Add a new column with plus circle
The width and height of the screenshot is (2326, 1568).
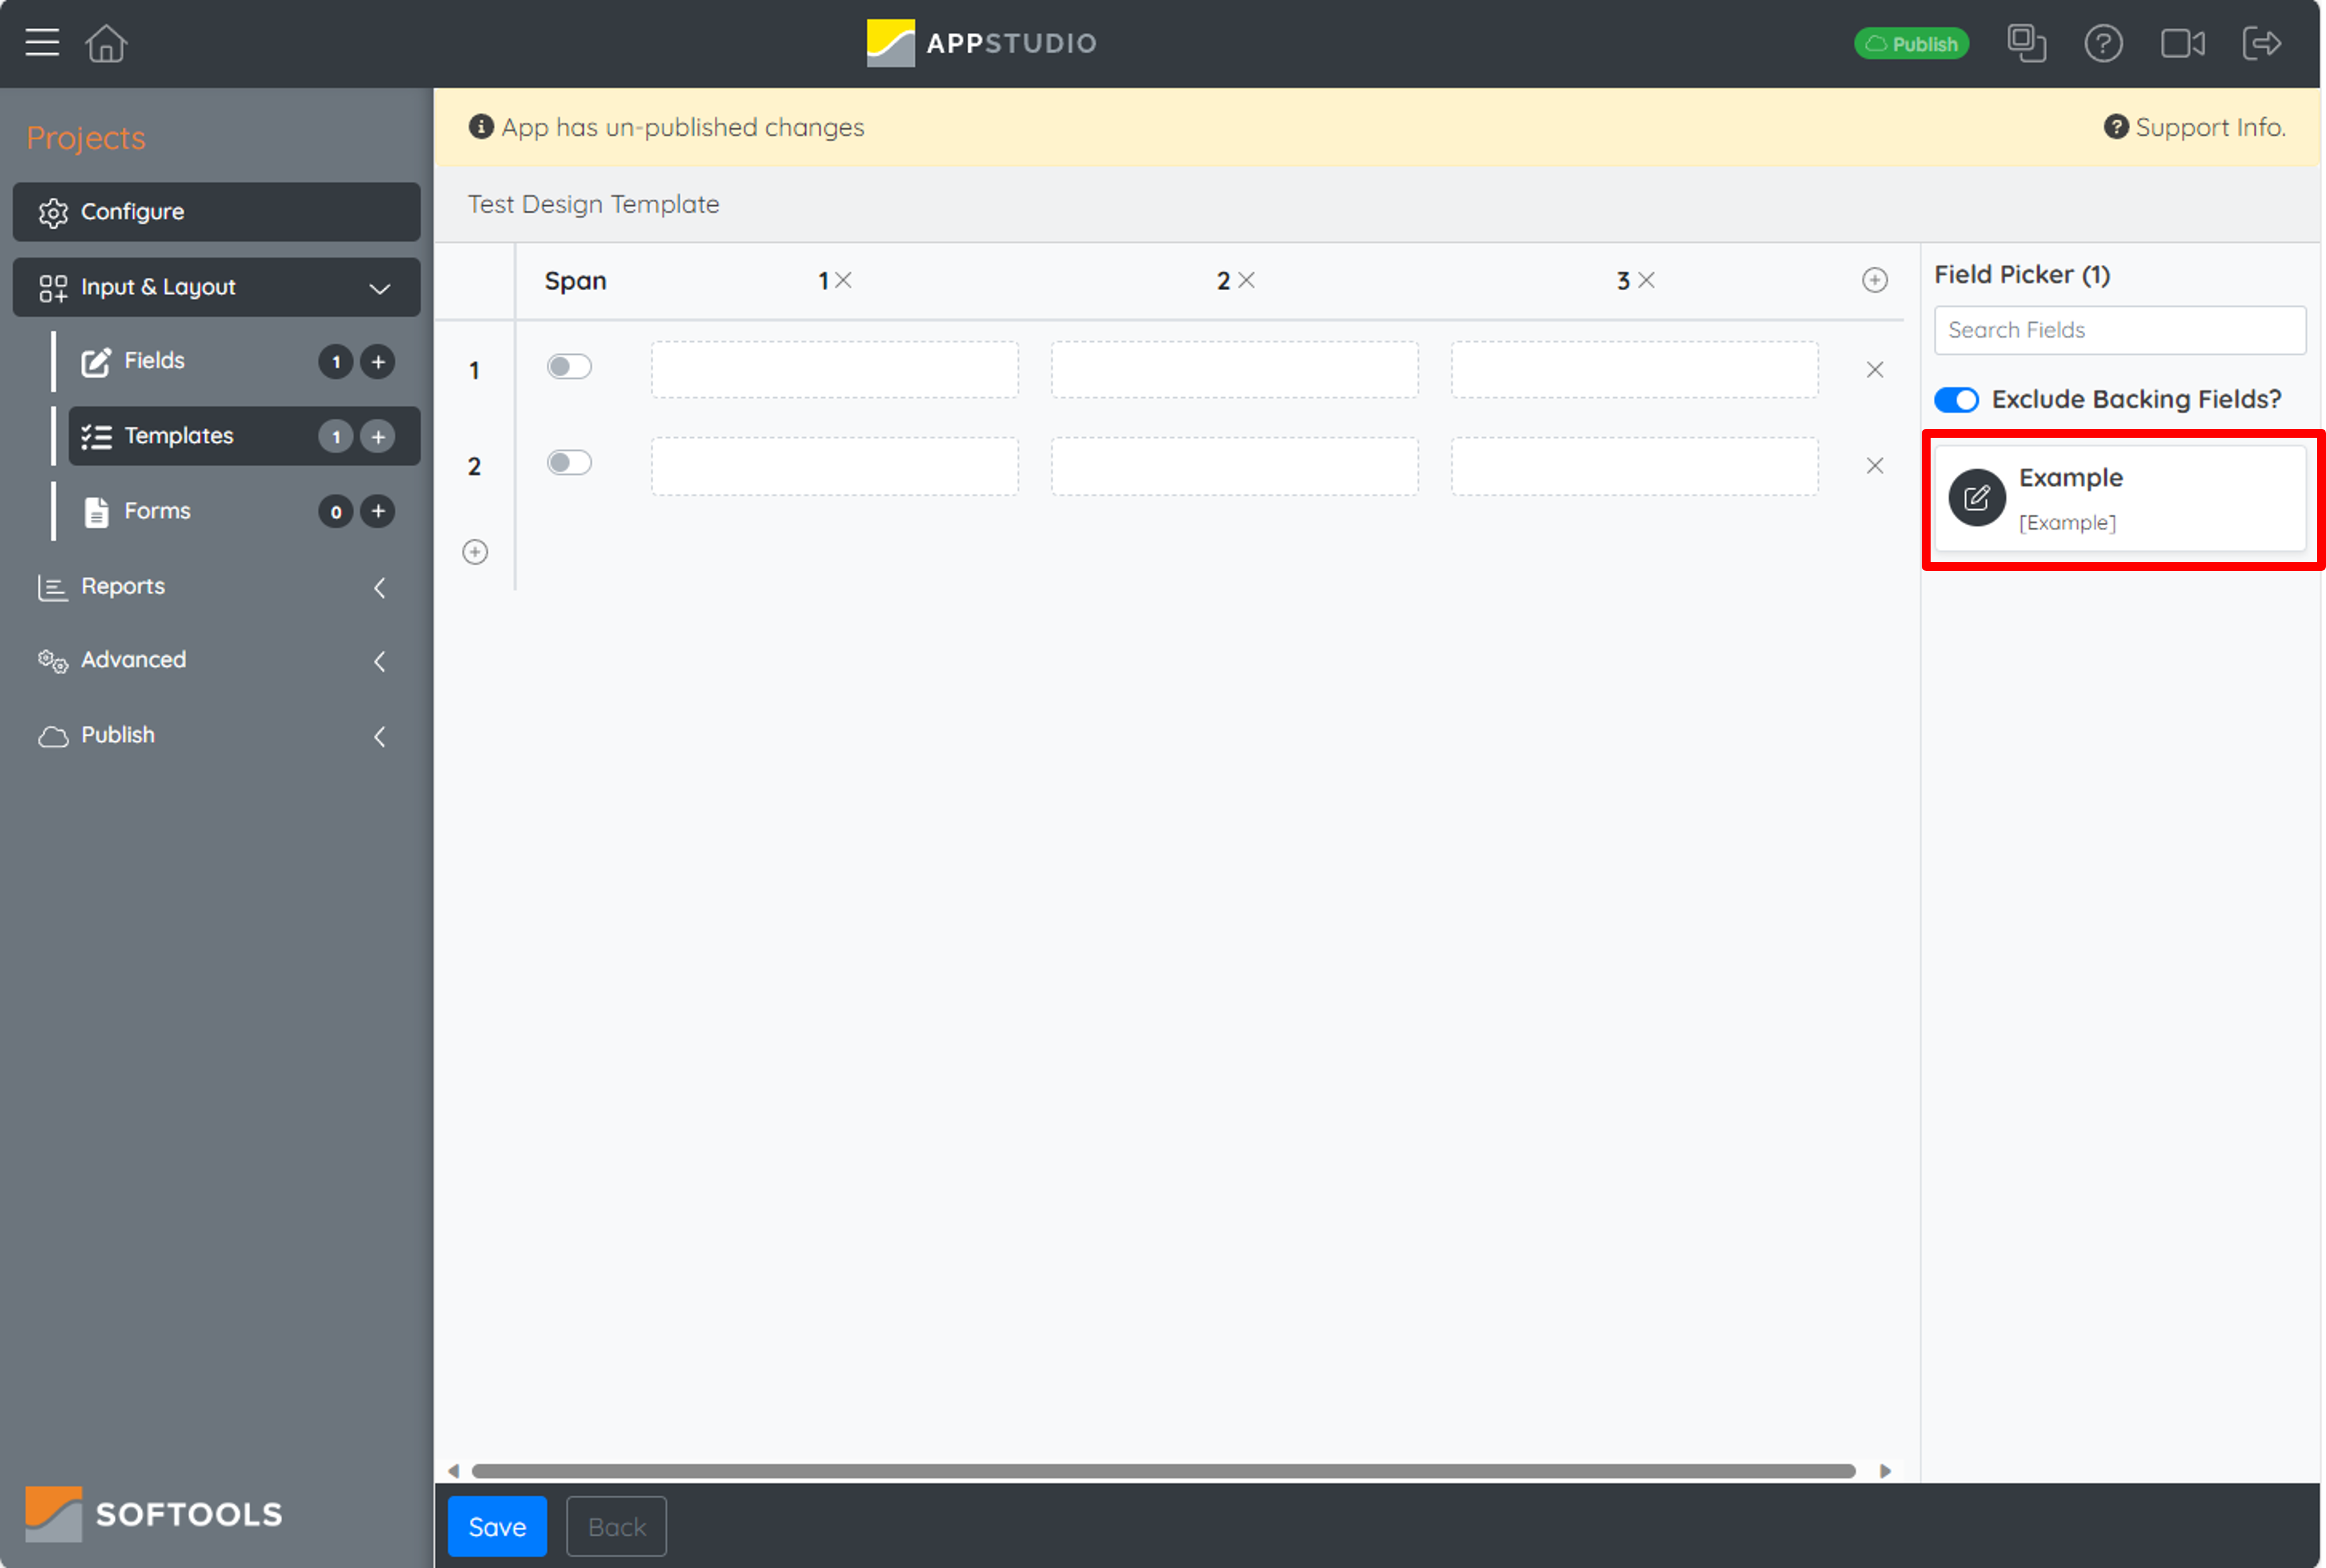(x=1875, y=280)
